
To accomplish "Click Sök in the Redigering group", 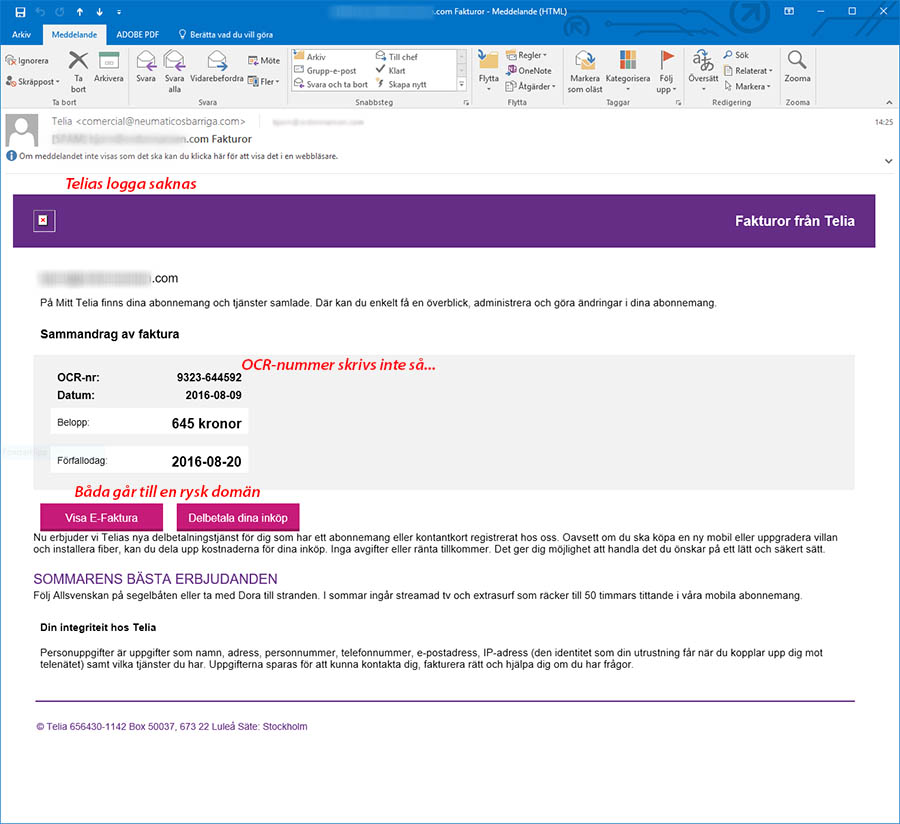I will click(x=736, y=55).
